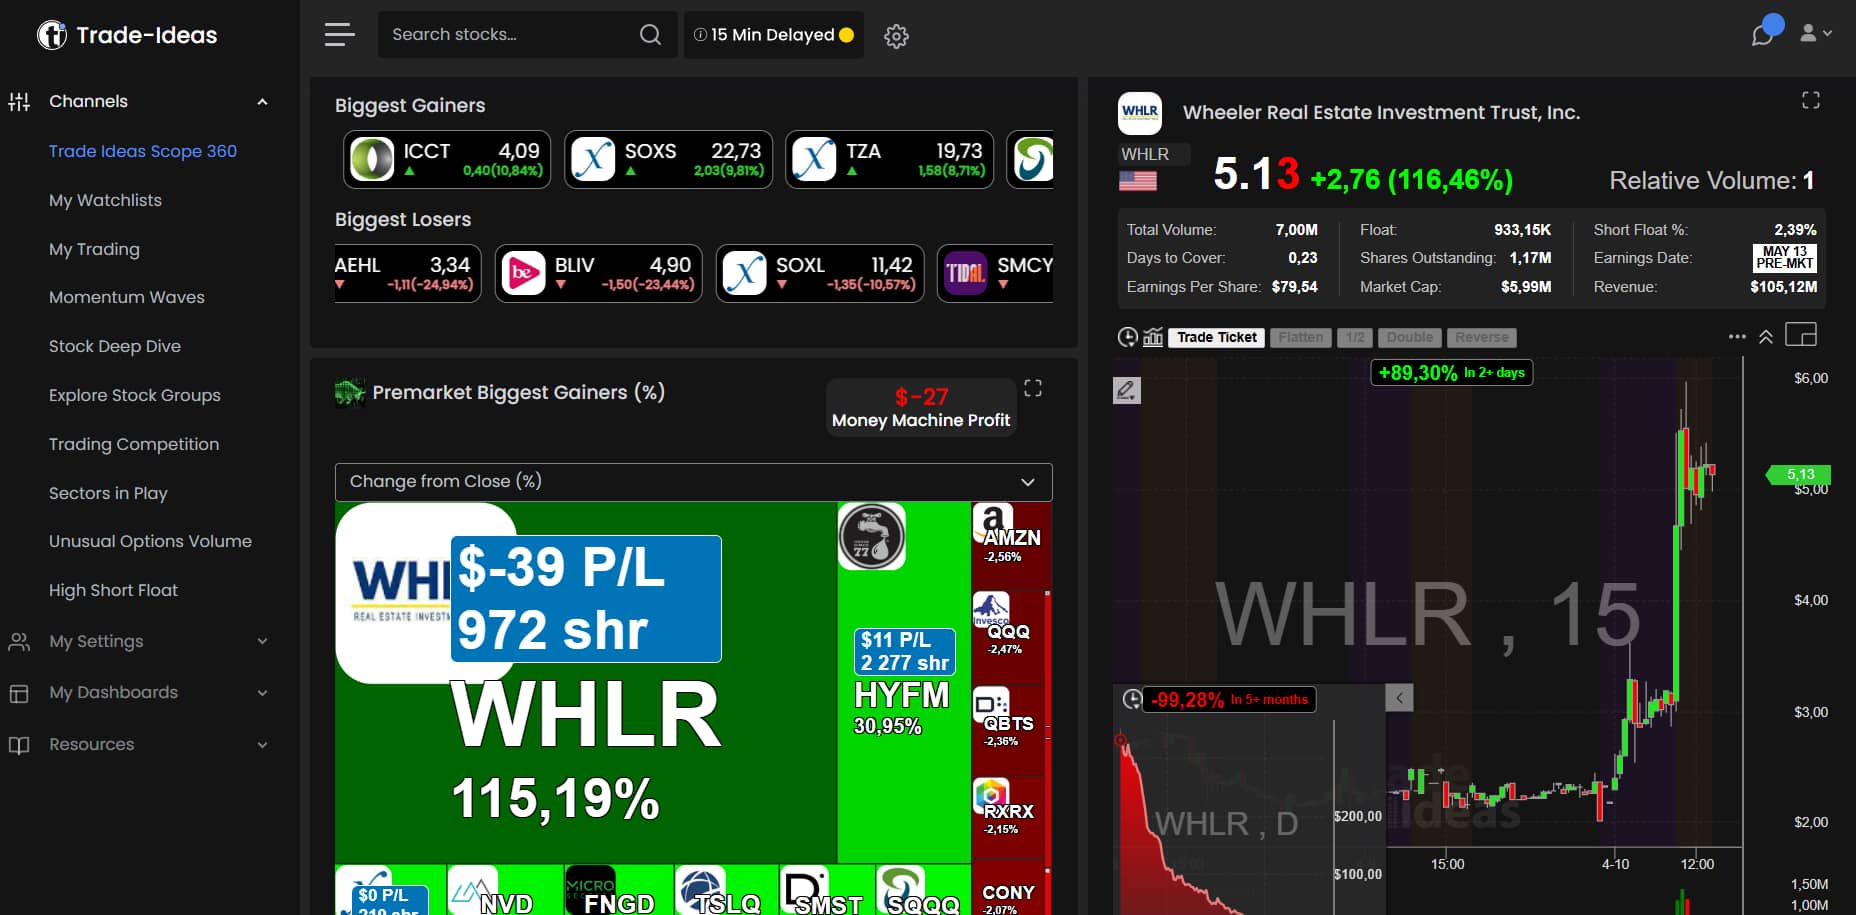Open the user account menu
This screenshot has width=1856, height=915.
coord(1816,33)
